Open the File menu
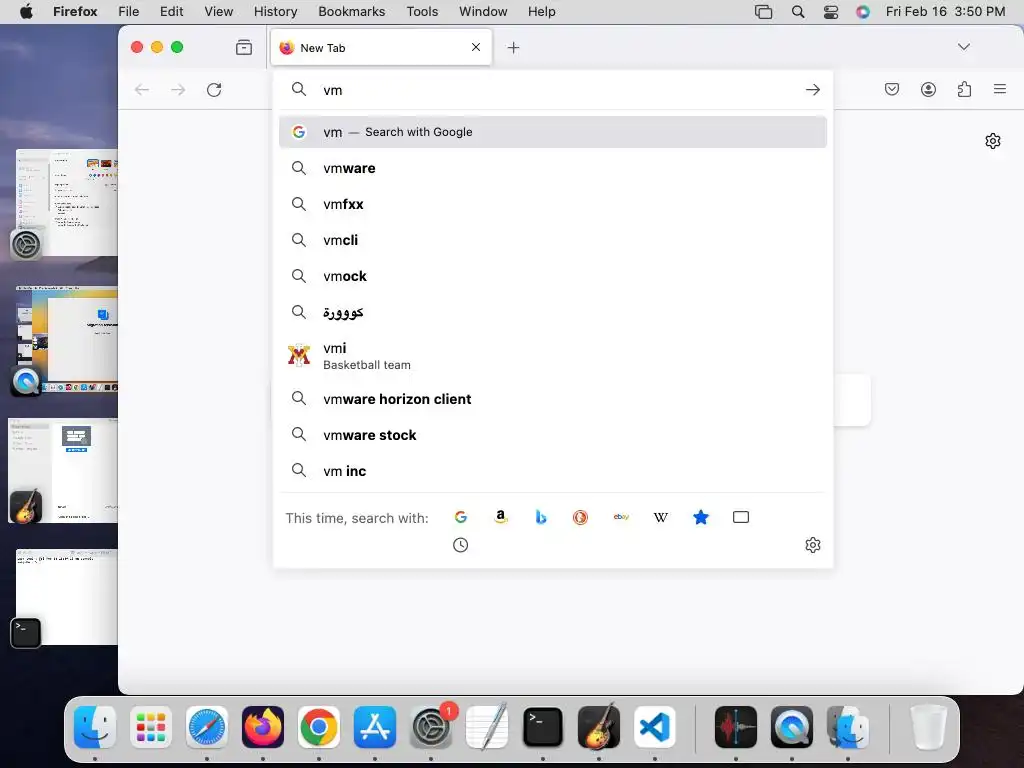The height and width of the screenshot is (768, 1024). pyautogui.click(x=129, y=12)
